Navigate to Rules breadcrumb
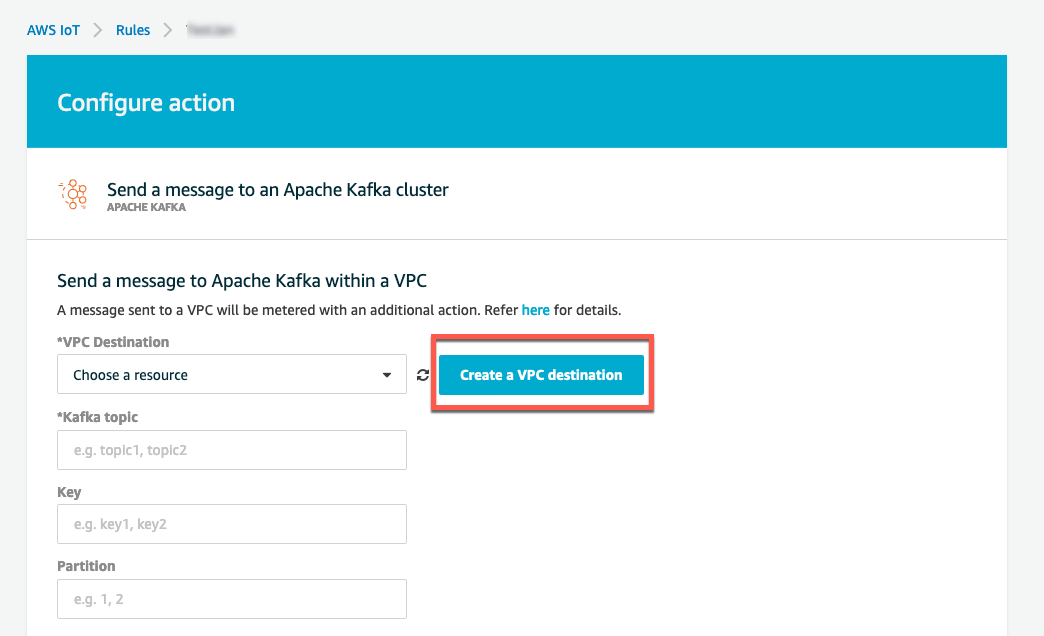1044x636 pixels. (x=133, y=30)
